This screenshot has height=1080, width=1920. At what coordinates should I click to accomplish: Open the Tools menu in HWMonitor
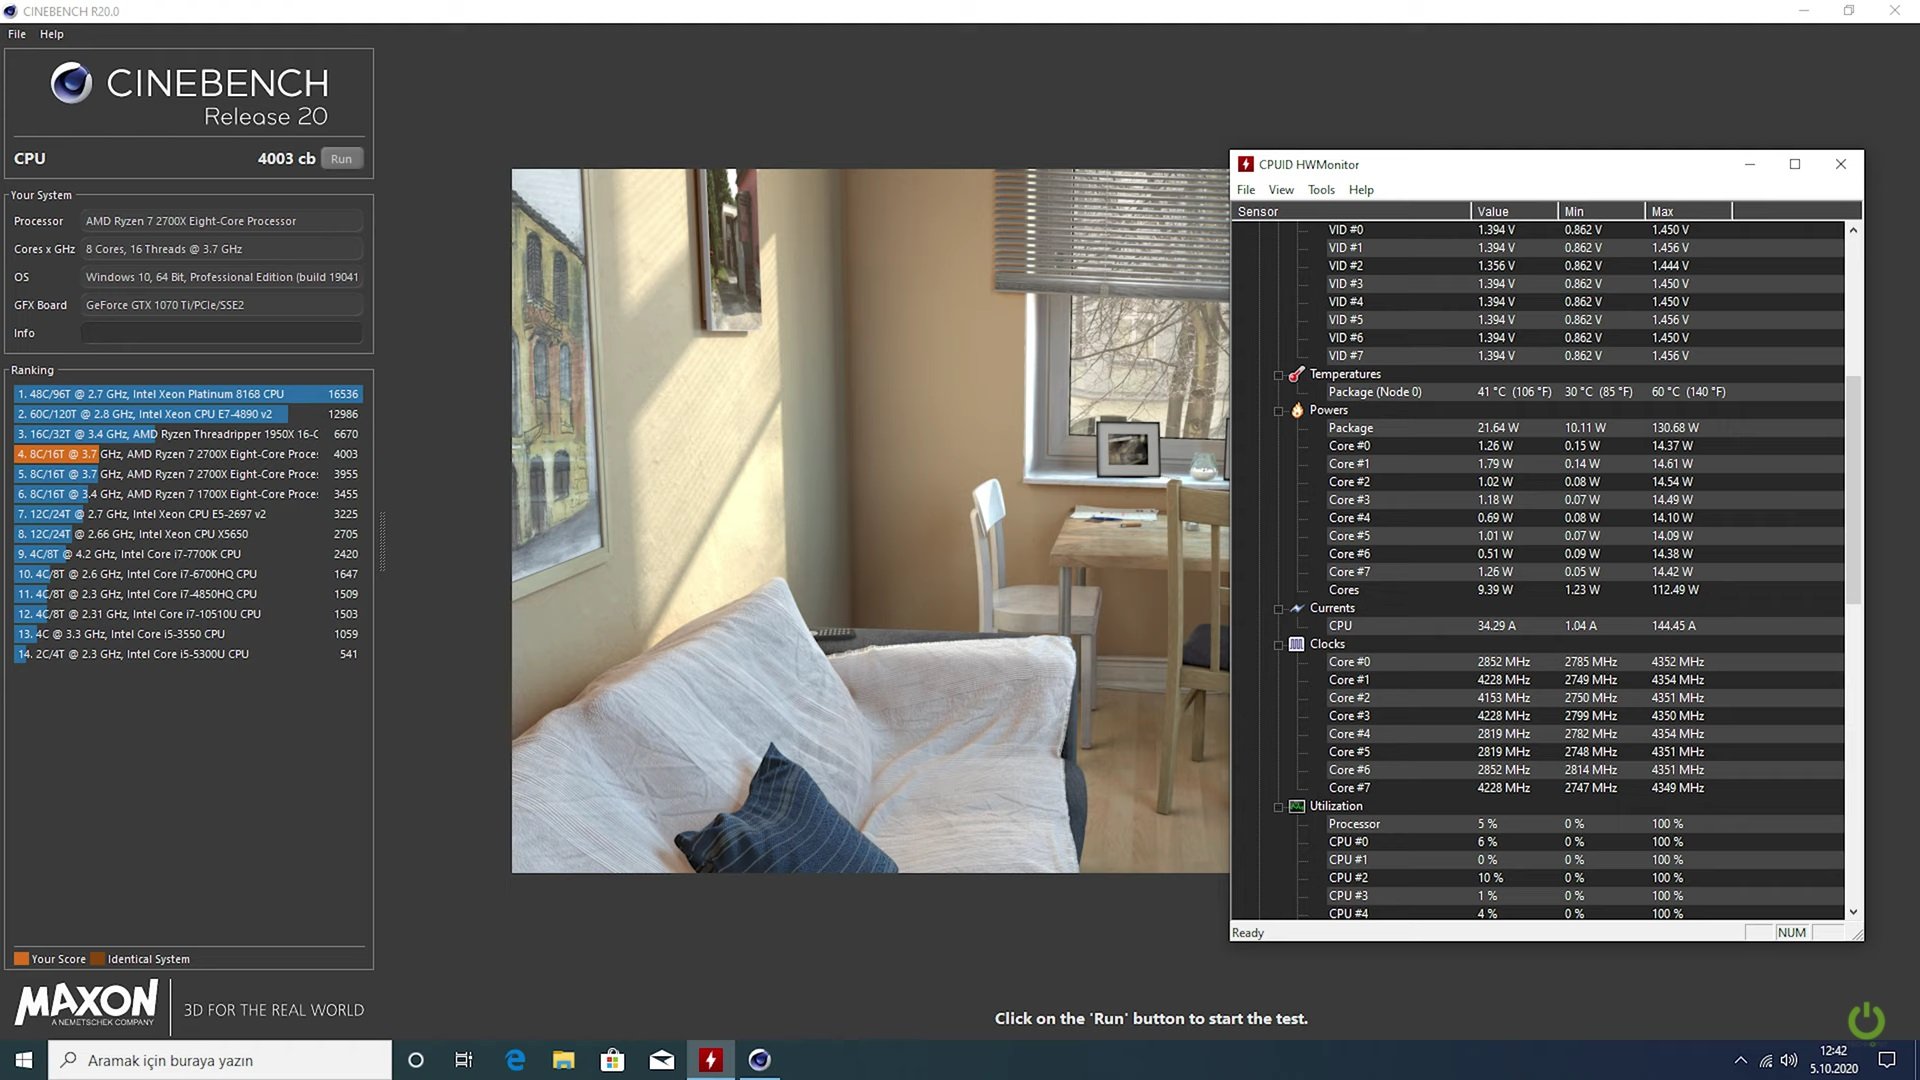coord(1320,190)
